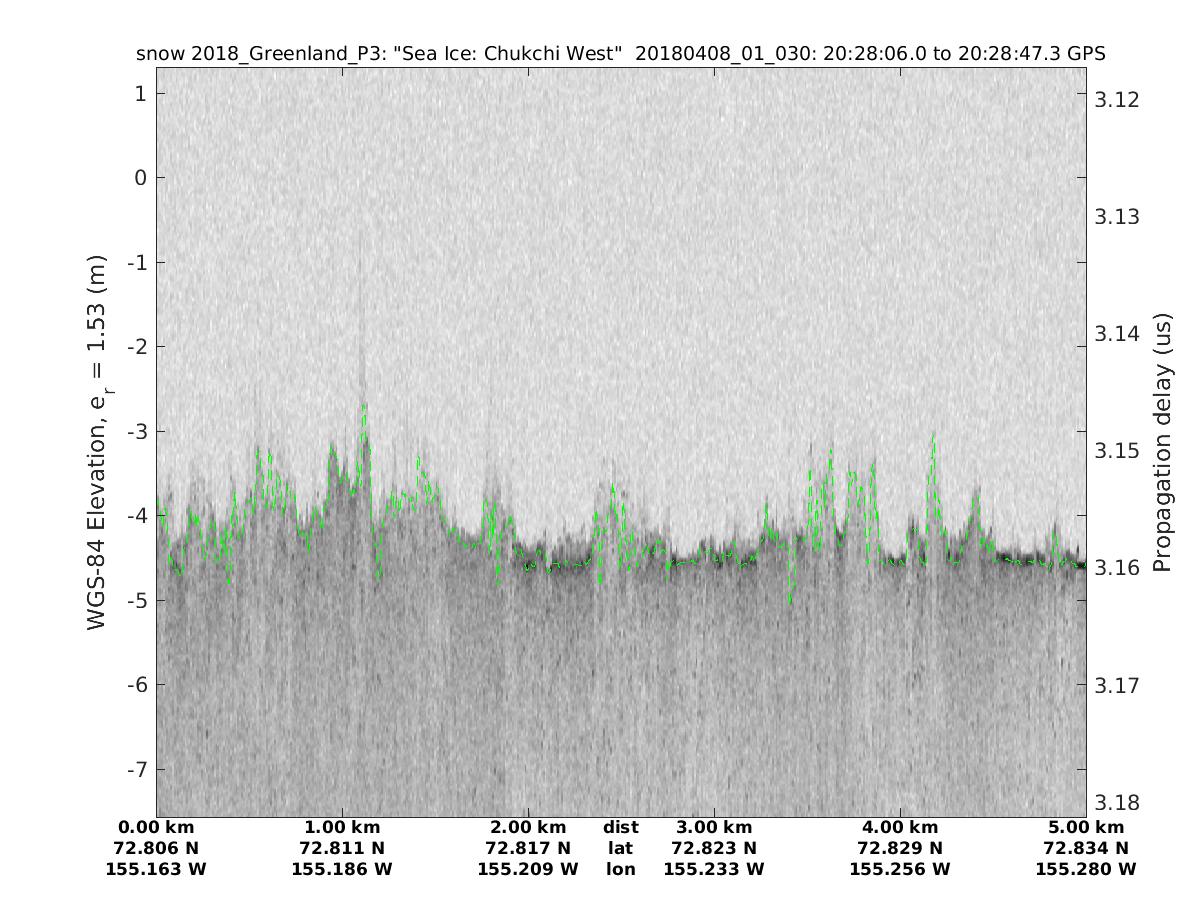1200x900 pixels.
Task: Click the 72.817 N latitude label
Action: [x=528, y=849]
